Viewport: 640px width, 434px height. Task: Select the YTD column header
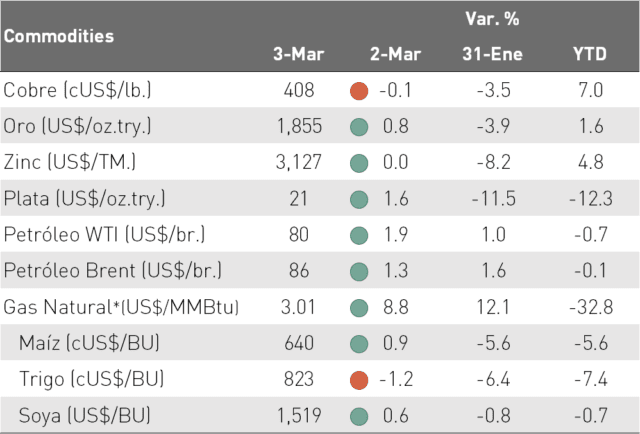coord(589,54)
